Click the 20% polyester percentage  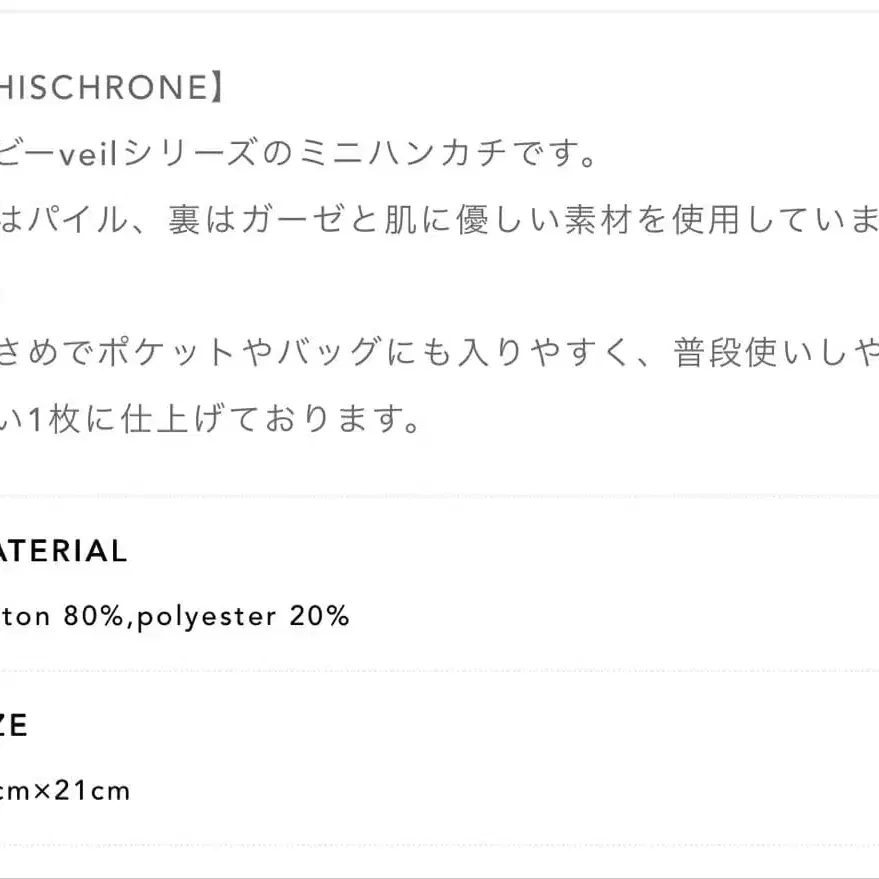(x=319, y=616)
